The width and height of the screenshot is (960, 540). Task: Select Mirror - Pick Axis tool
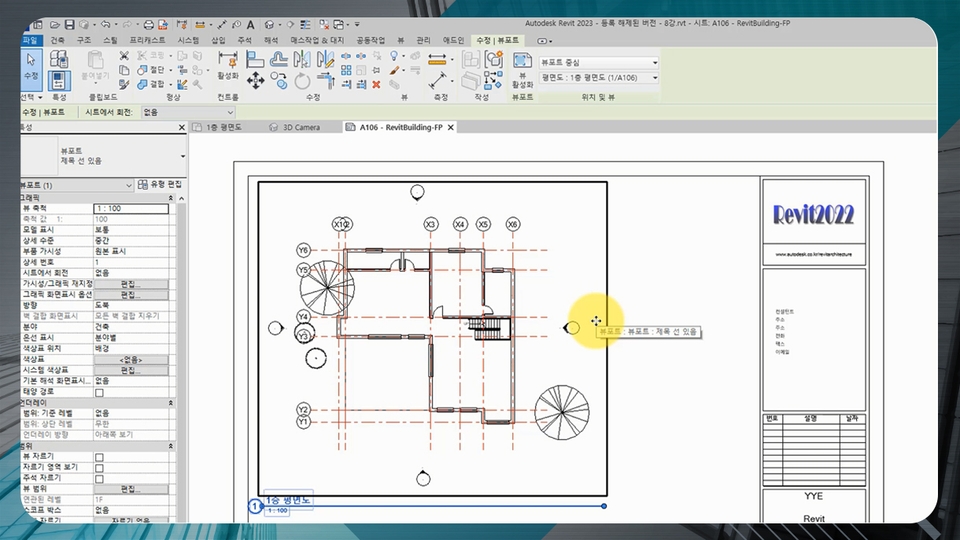point(302,59)
